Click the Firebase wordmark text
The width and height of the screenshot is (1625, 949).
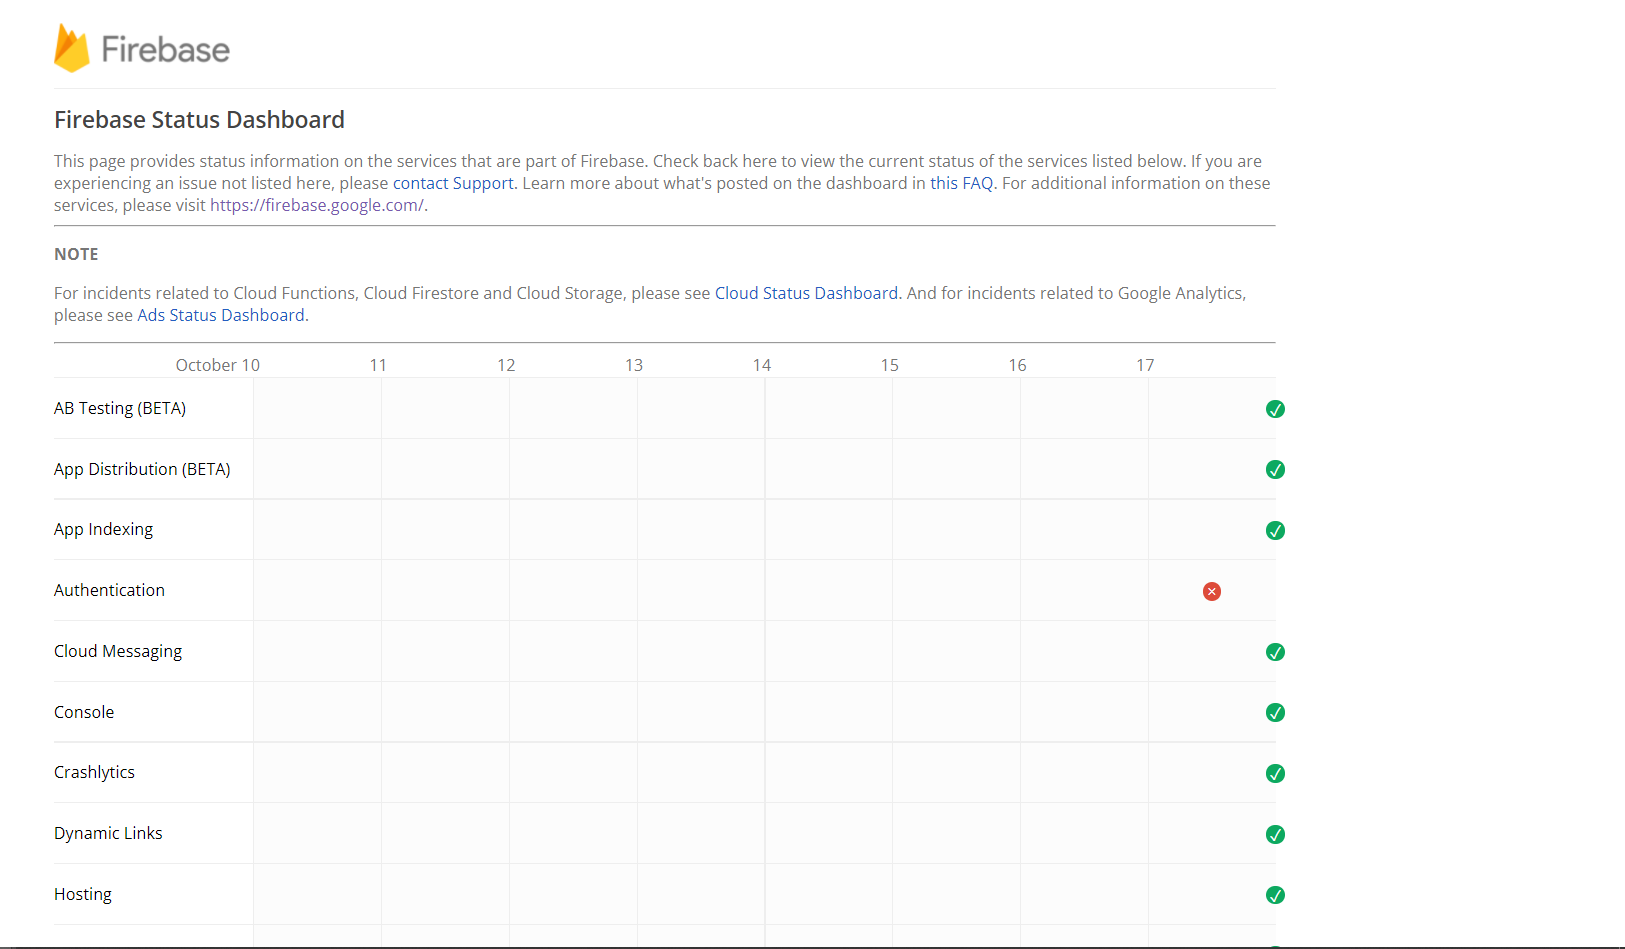(x=165, y=50)
